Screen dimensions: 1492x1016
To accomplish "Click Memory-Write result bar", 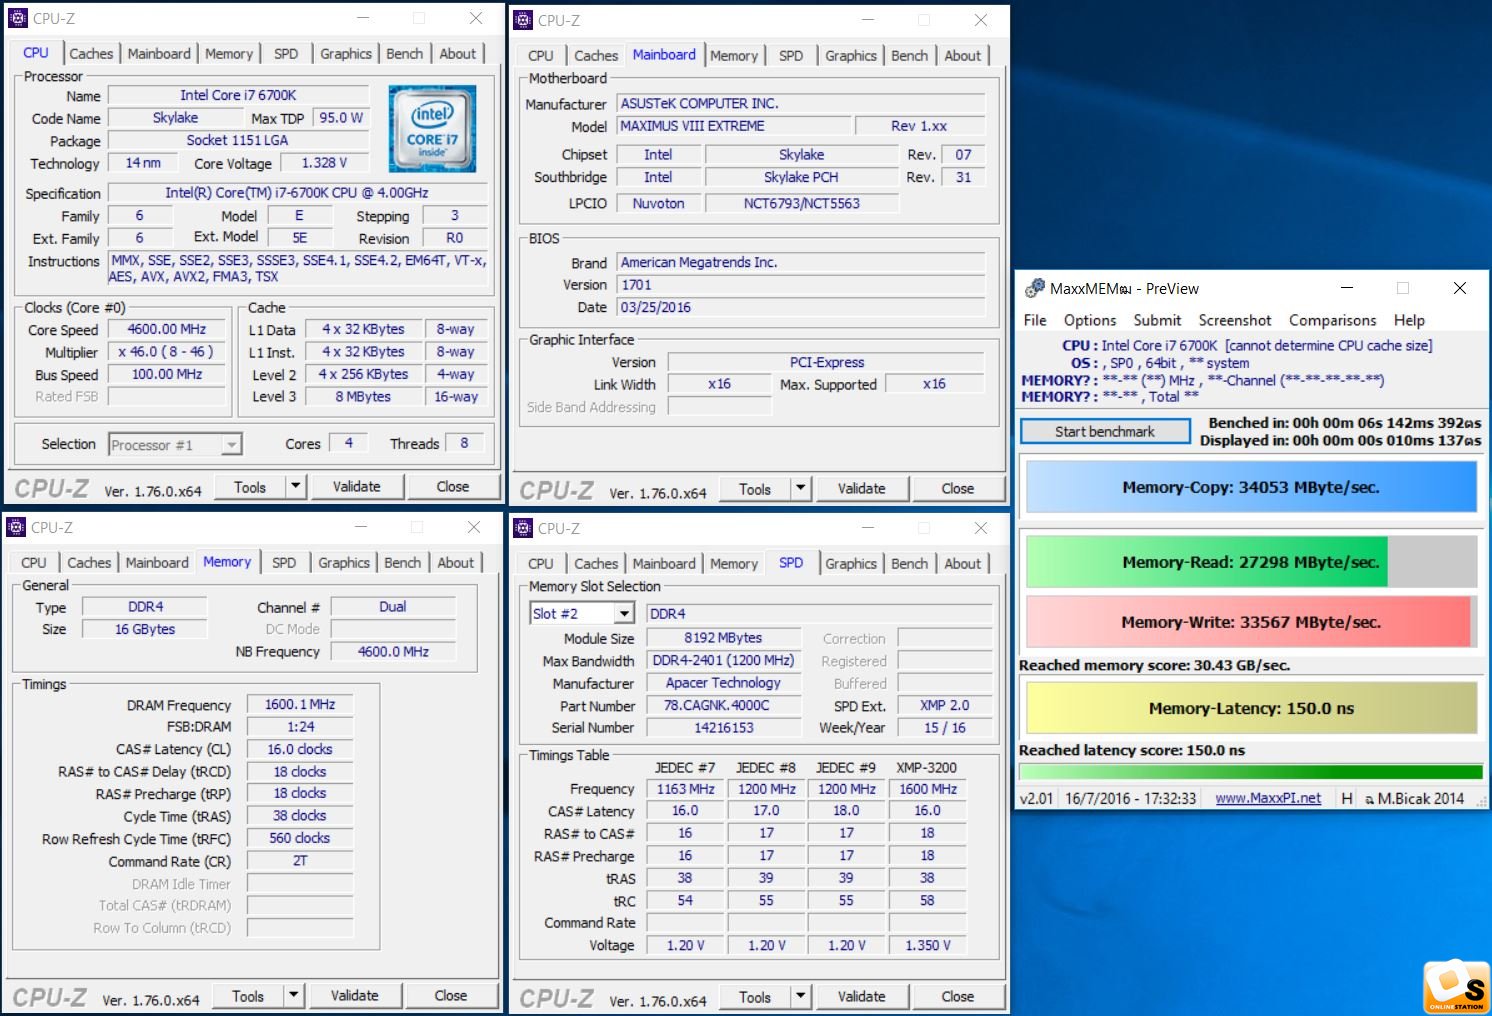I will click(1251, 622).
